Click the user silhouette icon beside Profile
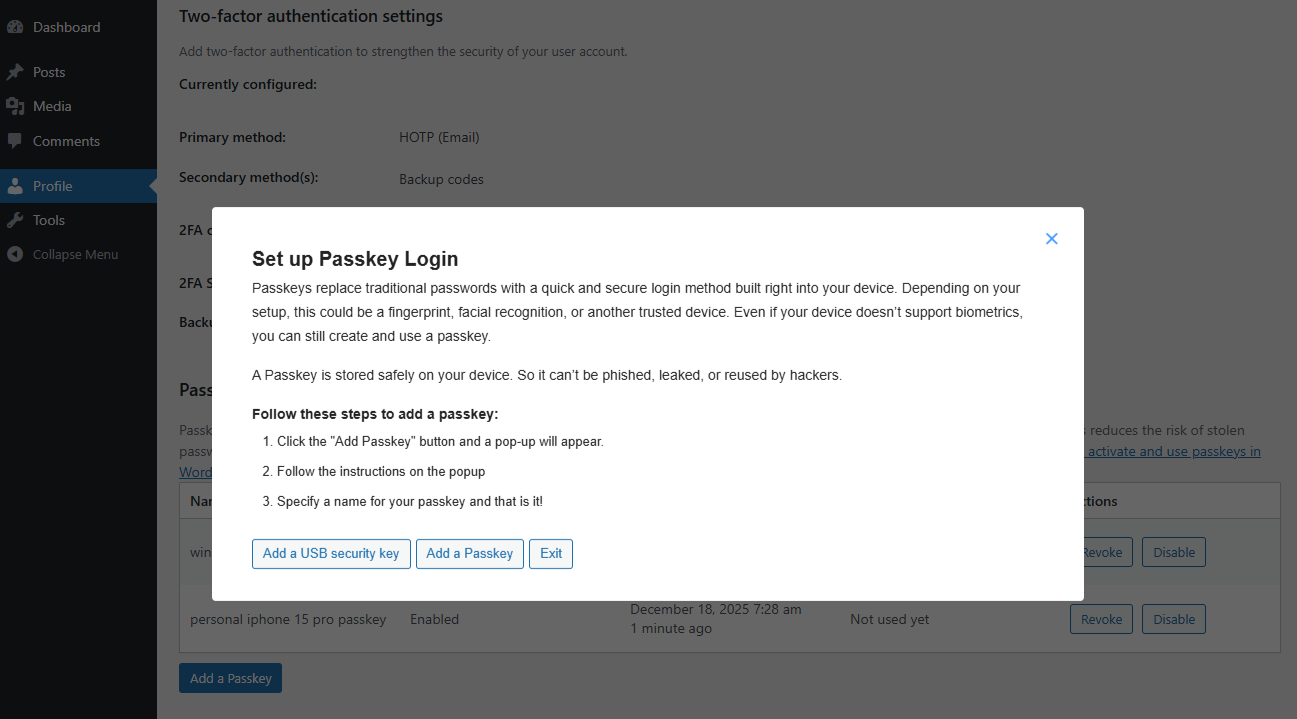The width and height of the screenshot is (1297, 719). point(15,186)
